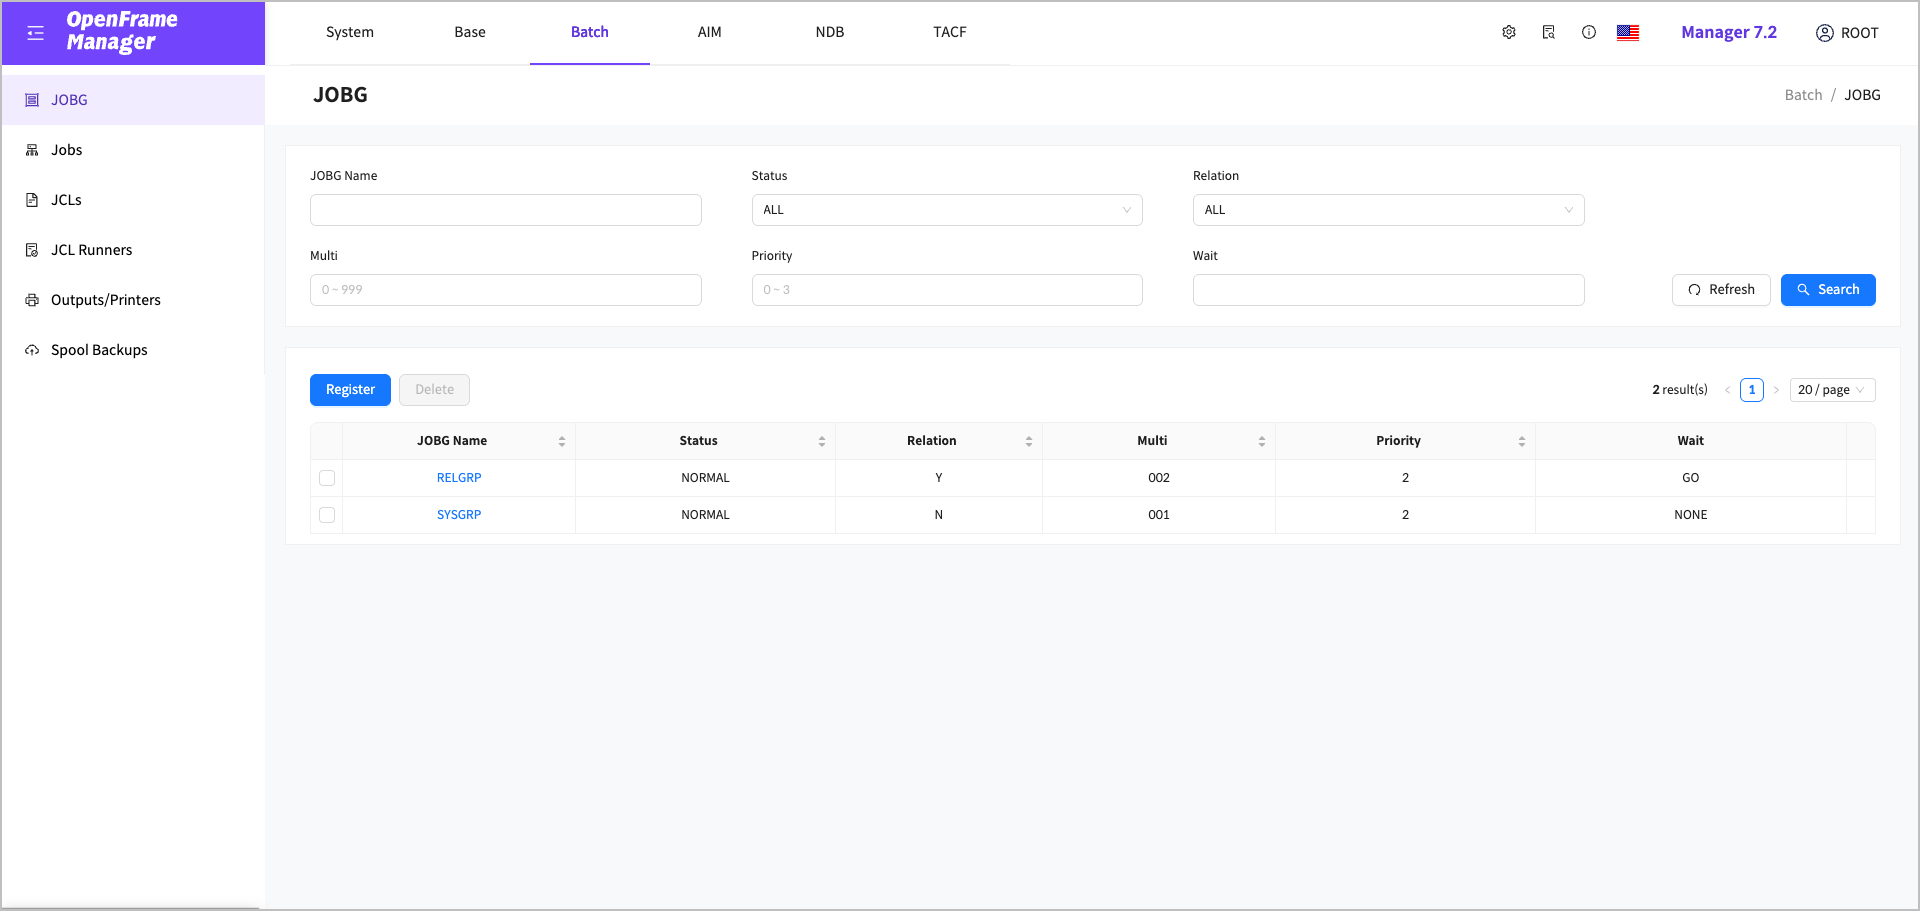Click page number 1 in pagination
The image size is (1920, 911).
(x=1752, y=390)
